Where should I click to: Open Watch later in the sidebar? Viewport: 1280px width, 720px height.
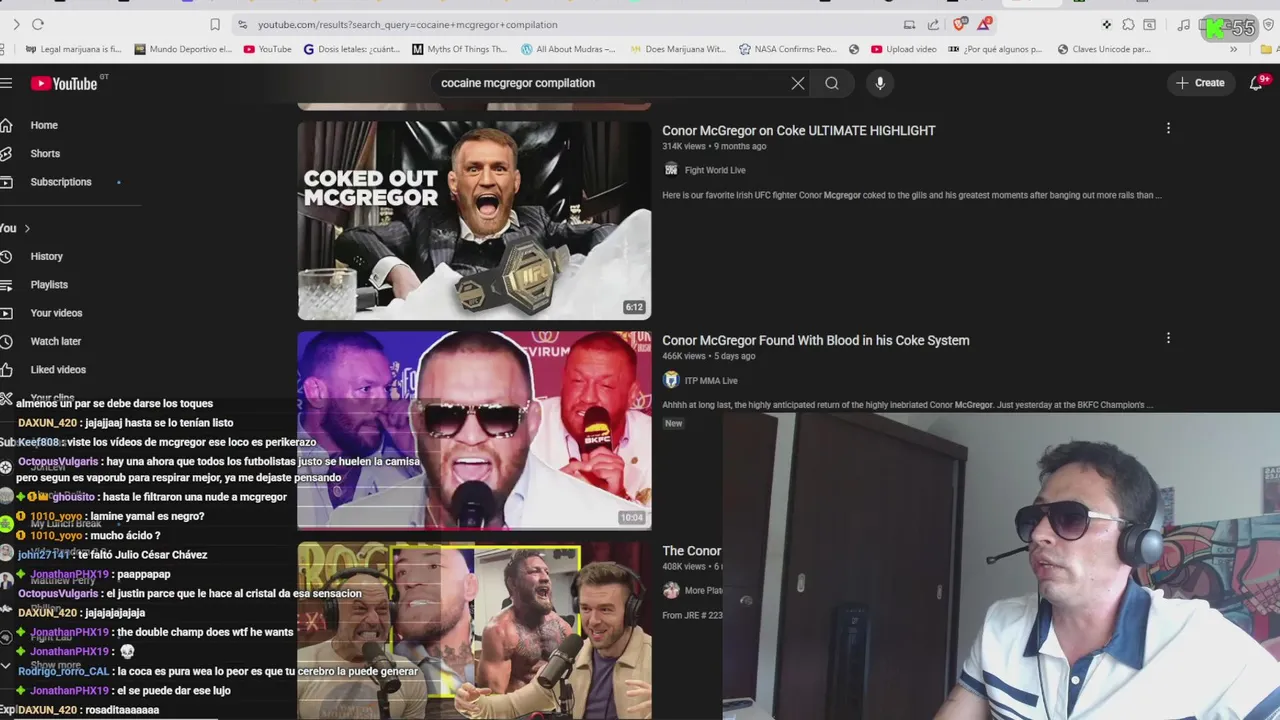point(55,341)
